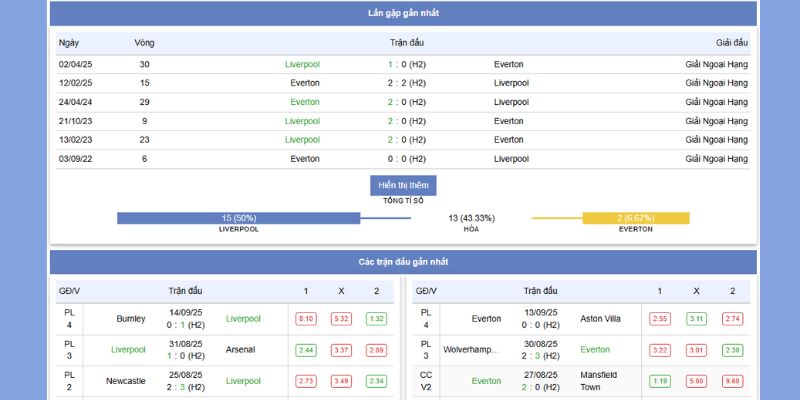Click the "Ngày" column header
800x400 pixels.
coord(69,43)
